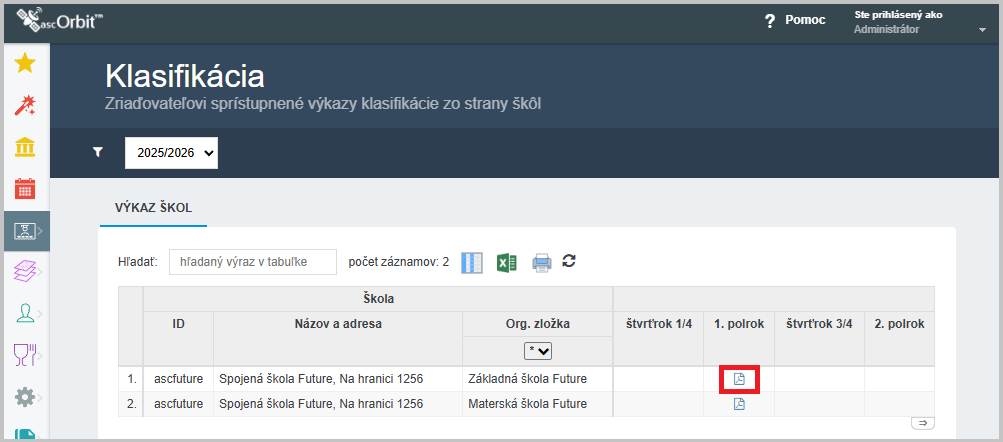Click the Hľadať search input field

pyautogui.click(x=253, y=262)
